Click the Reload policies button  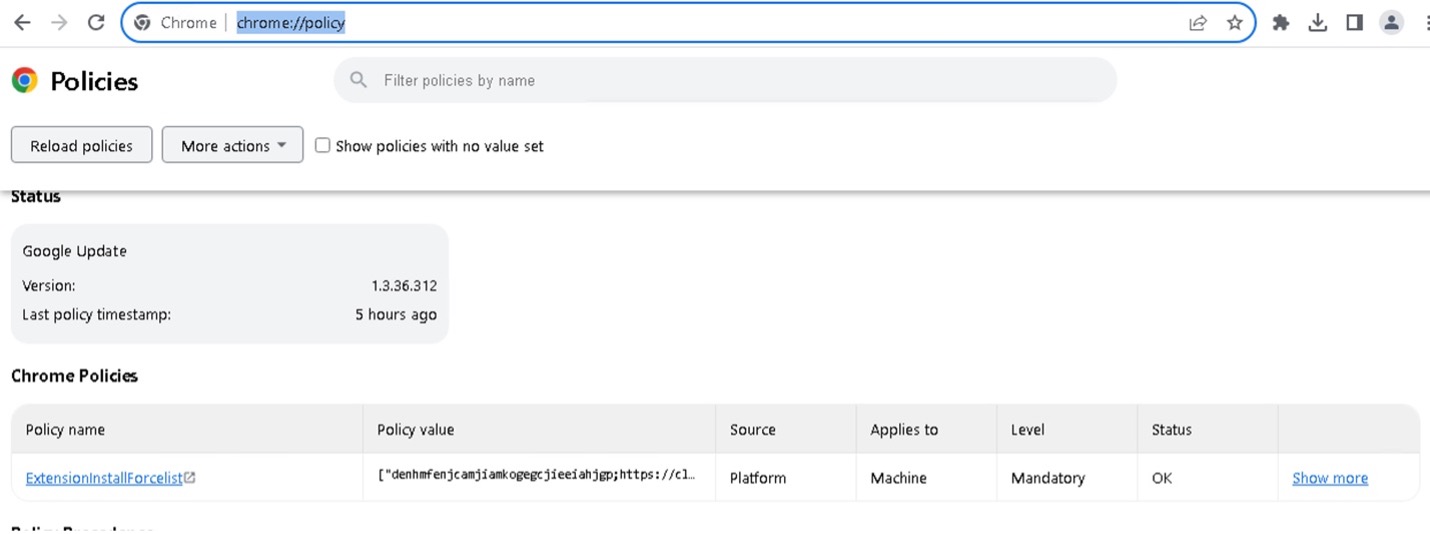[x=81, y=145]
